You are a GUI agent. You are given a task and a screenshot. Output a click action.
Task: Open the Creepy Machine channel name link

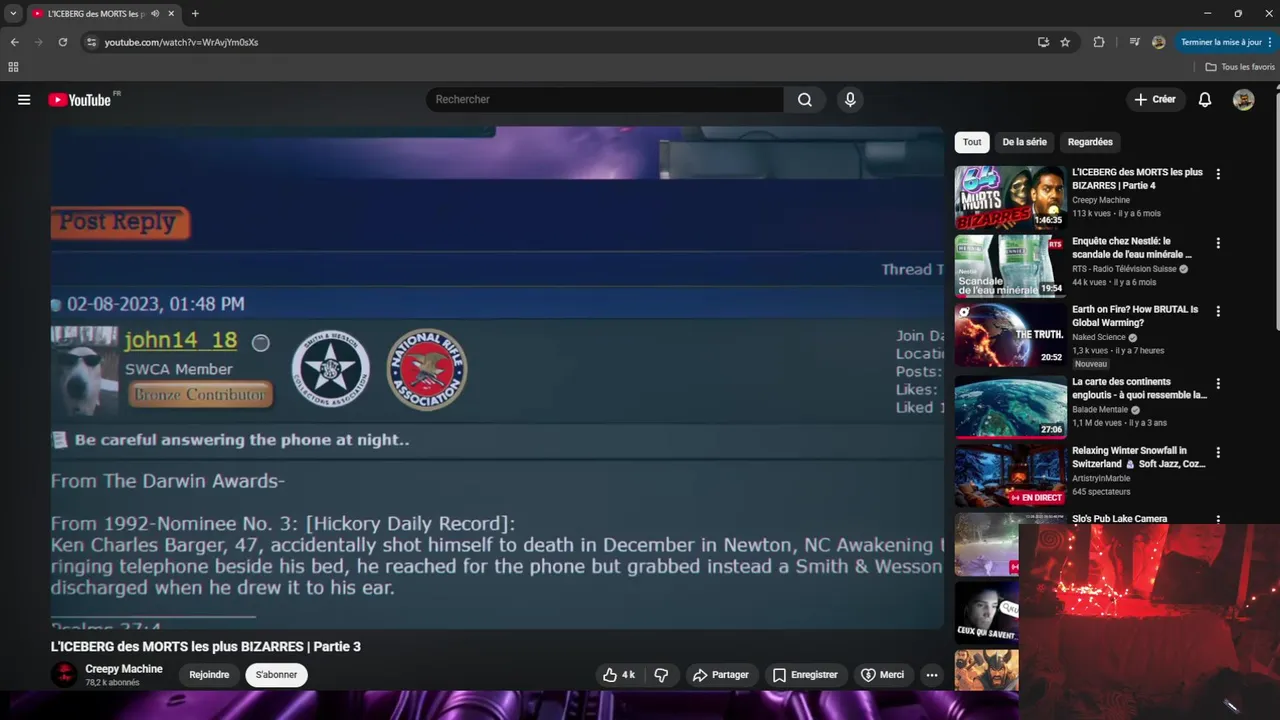coord(124,669)
